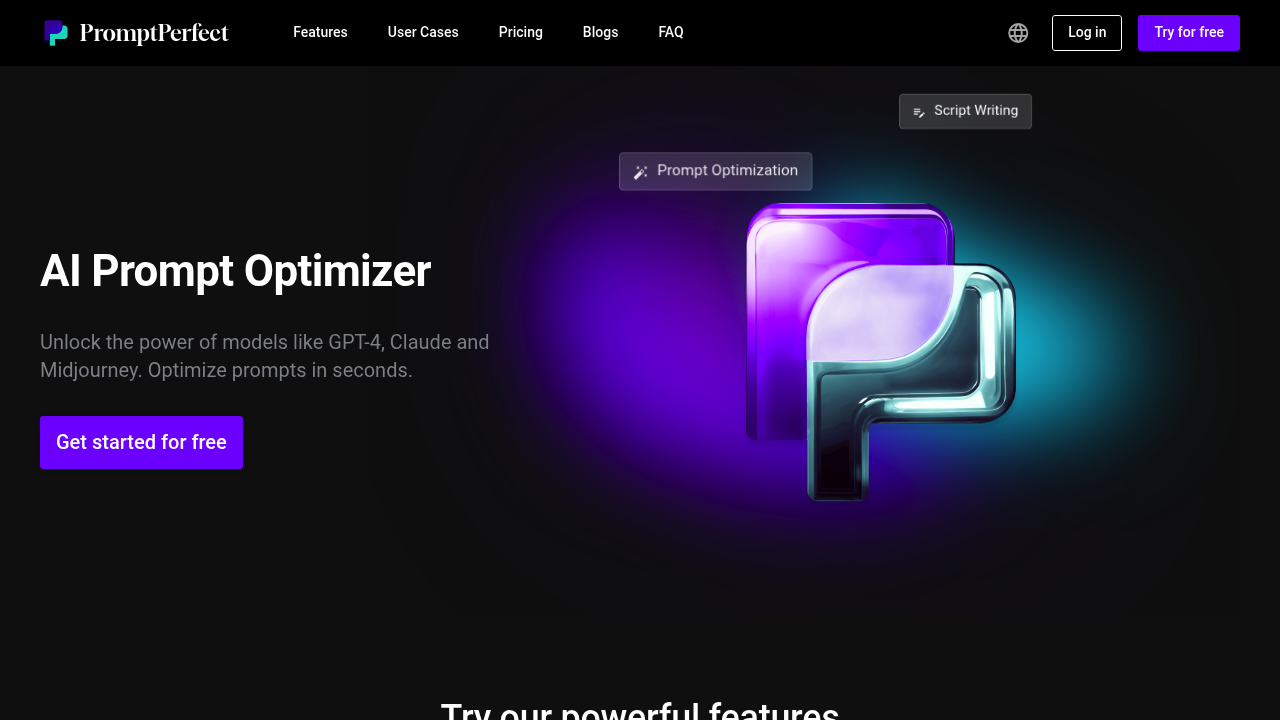Open the Pricing page
This screenshot has width=1280, height=720.
[x=520, y=32]
